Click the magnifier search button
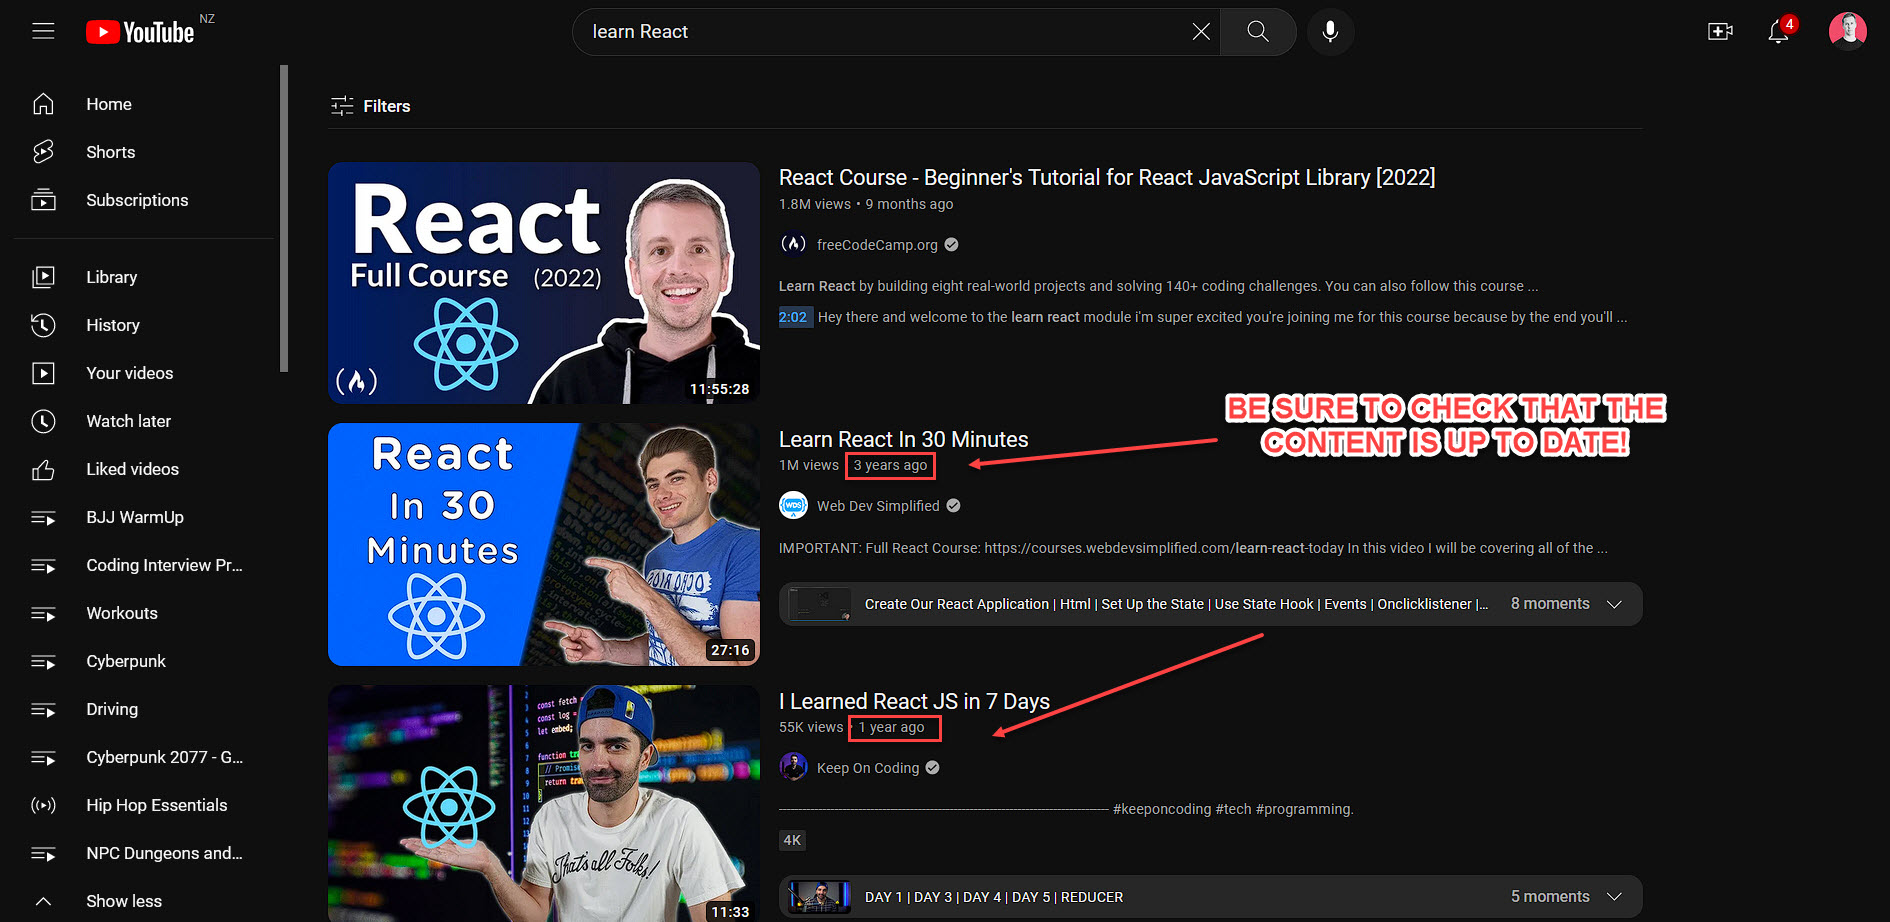 (x=1258, y=32)
